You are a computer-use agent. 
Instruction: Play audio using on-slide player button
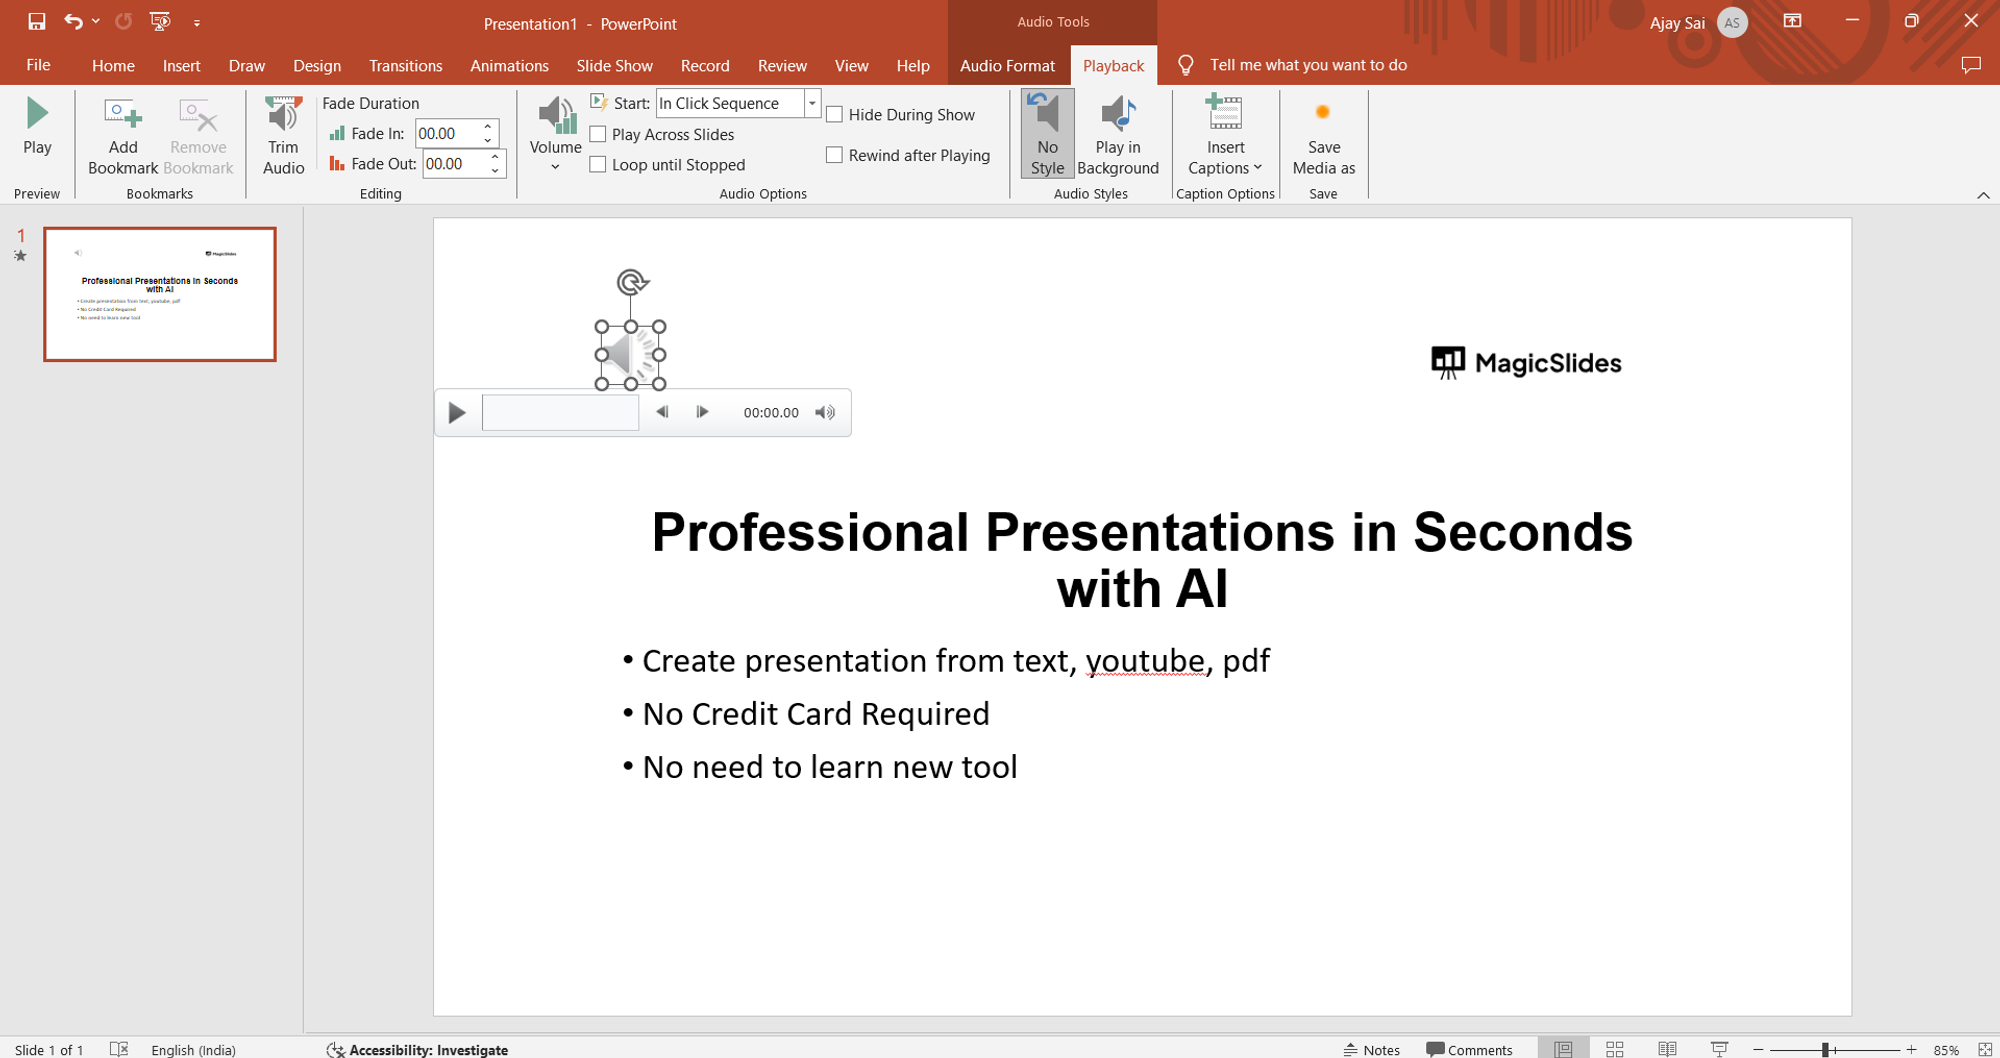click(x=457, y=412)
